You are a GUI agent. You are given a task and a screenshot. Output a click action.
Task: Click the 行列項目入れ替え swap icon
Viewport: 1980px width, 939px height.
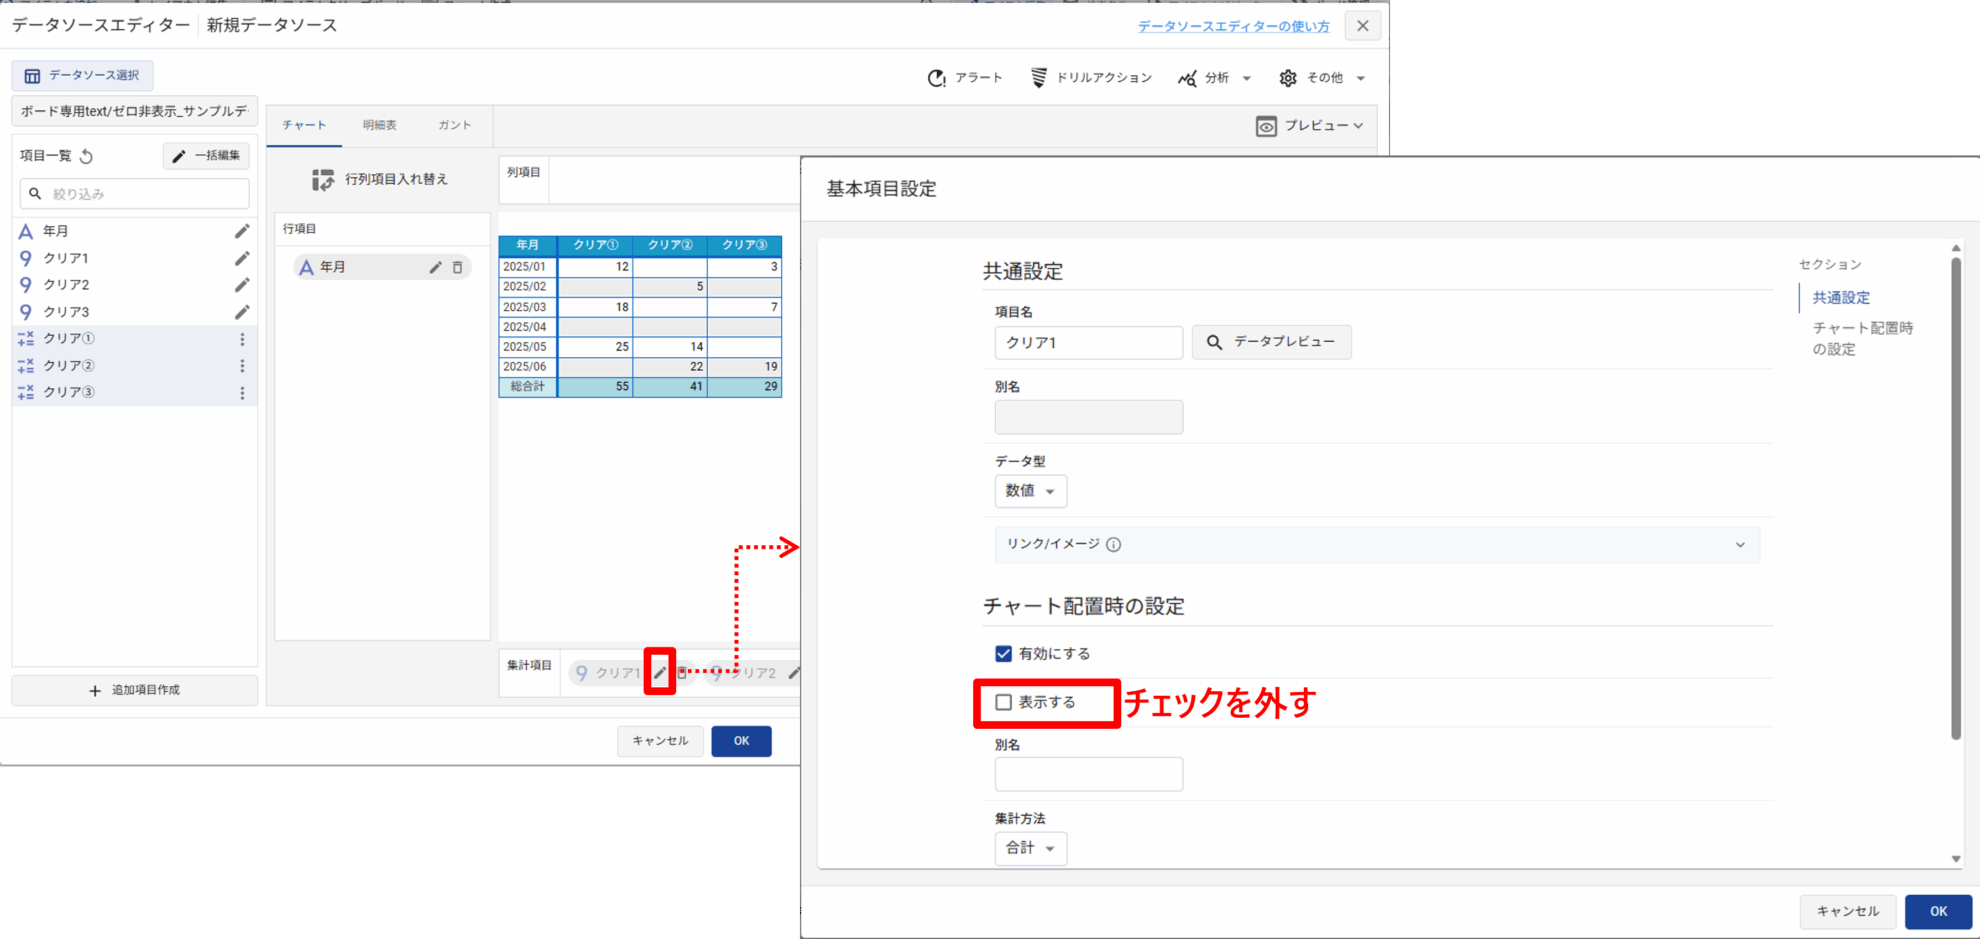(x=322, y=180)
